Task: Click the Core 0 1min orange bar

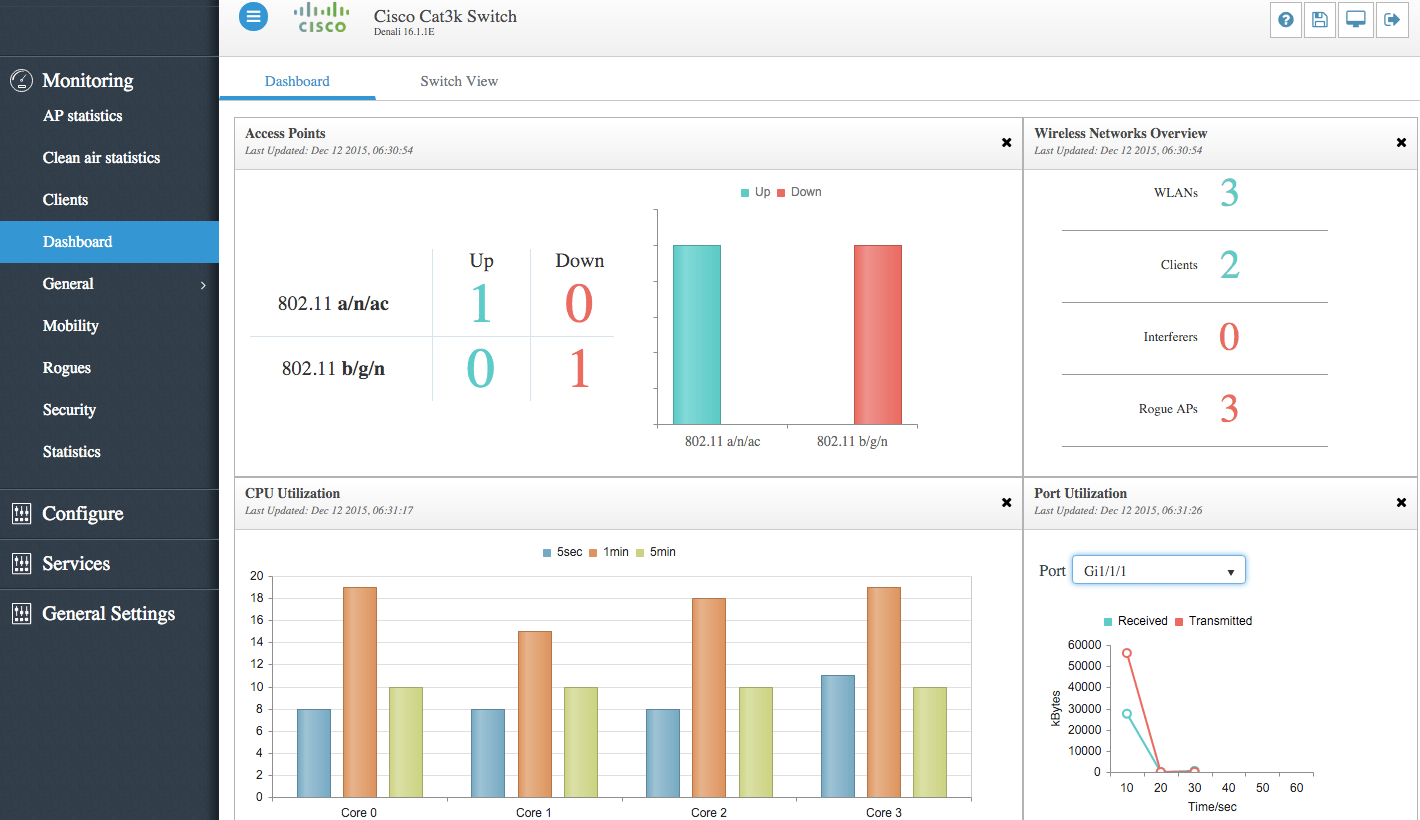Action: click(x=360, y=692)
